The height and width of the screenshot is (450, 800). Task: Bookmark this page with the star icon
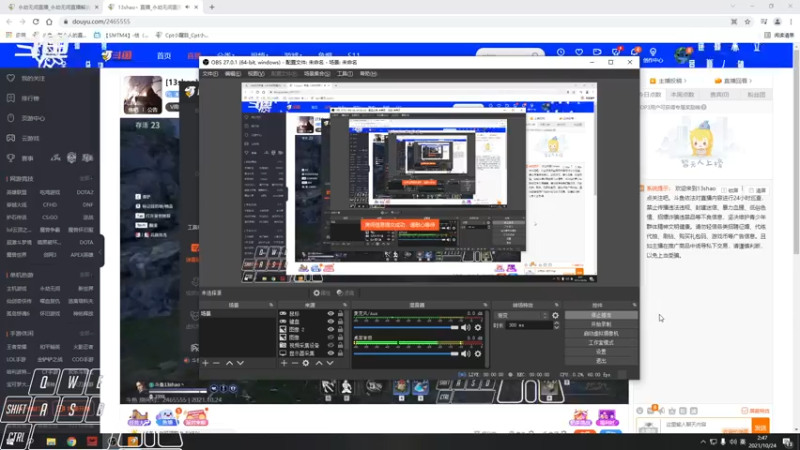(x=747, y=21)
